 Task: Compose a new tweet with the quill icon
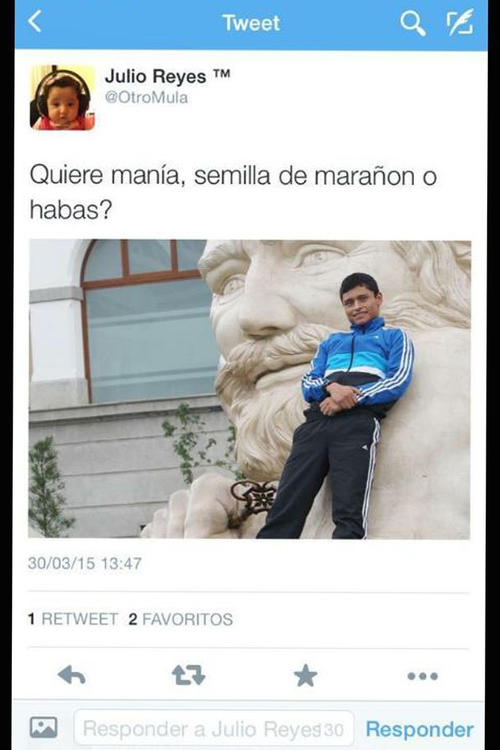tap(460, 22)
